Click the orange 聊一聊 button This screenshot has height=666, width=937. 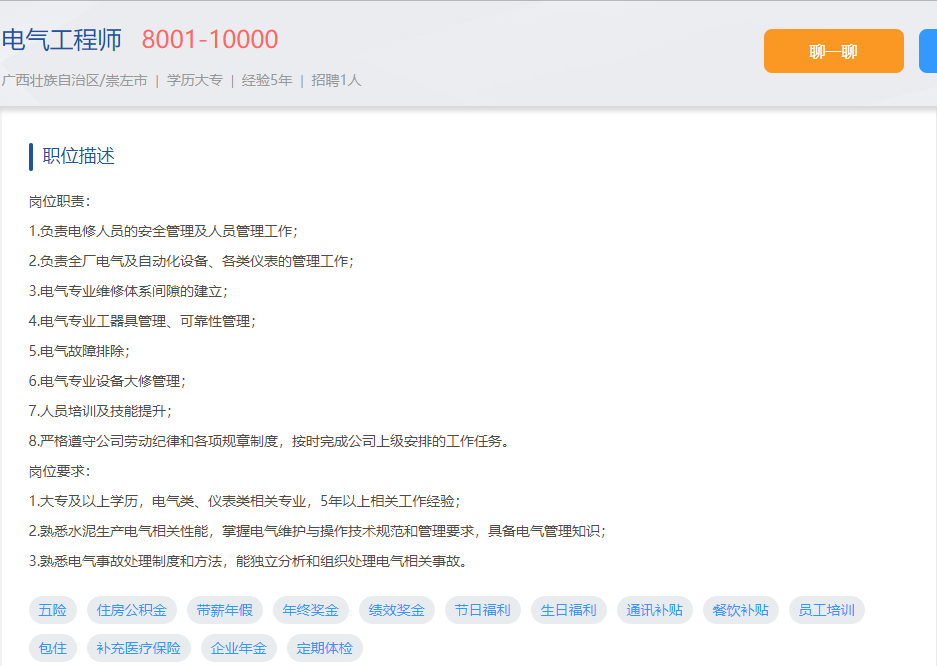click(x=834, y=51)
